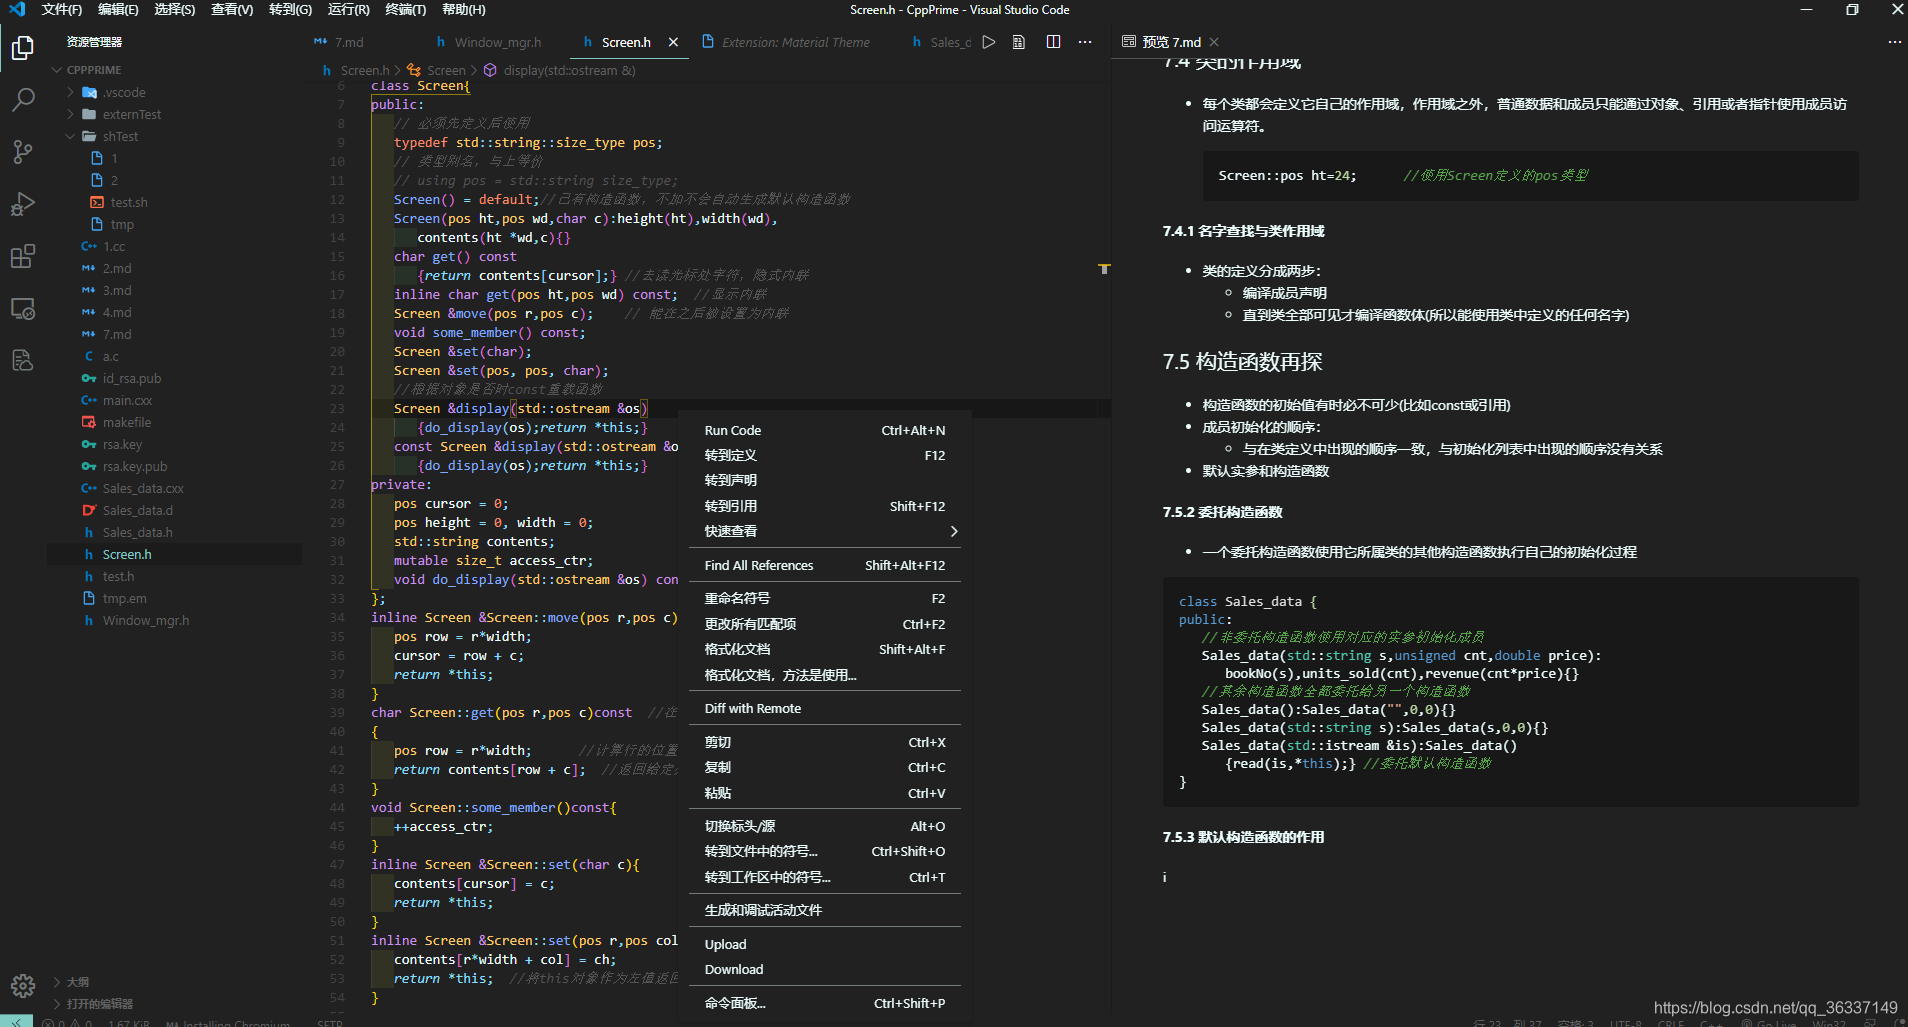Viewport: 1908px width, 1027px height.
Task: Choose 重命名符号 in context menu
Action: point(825,598)
